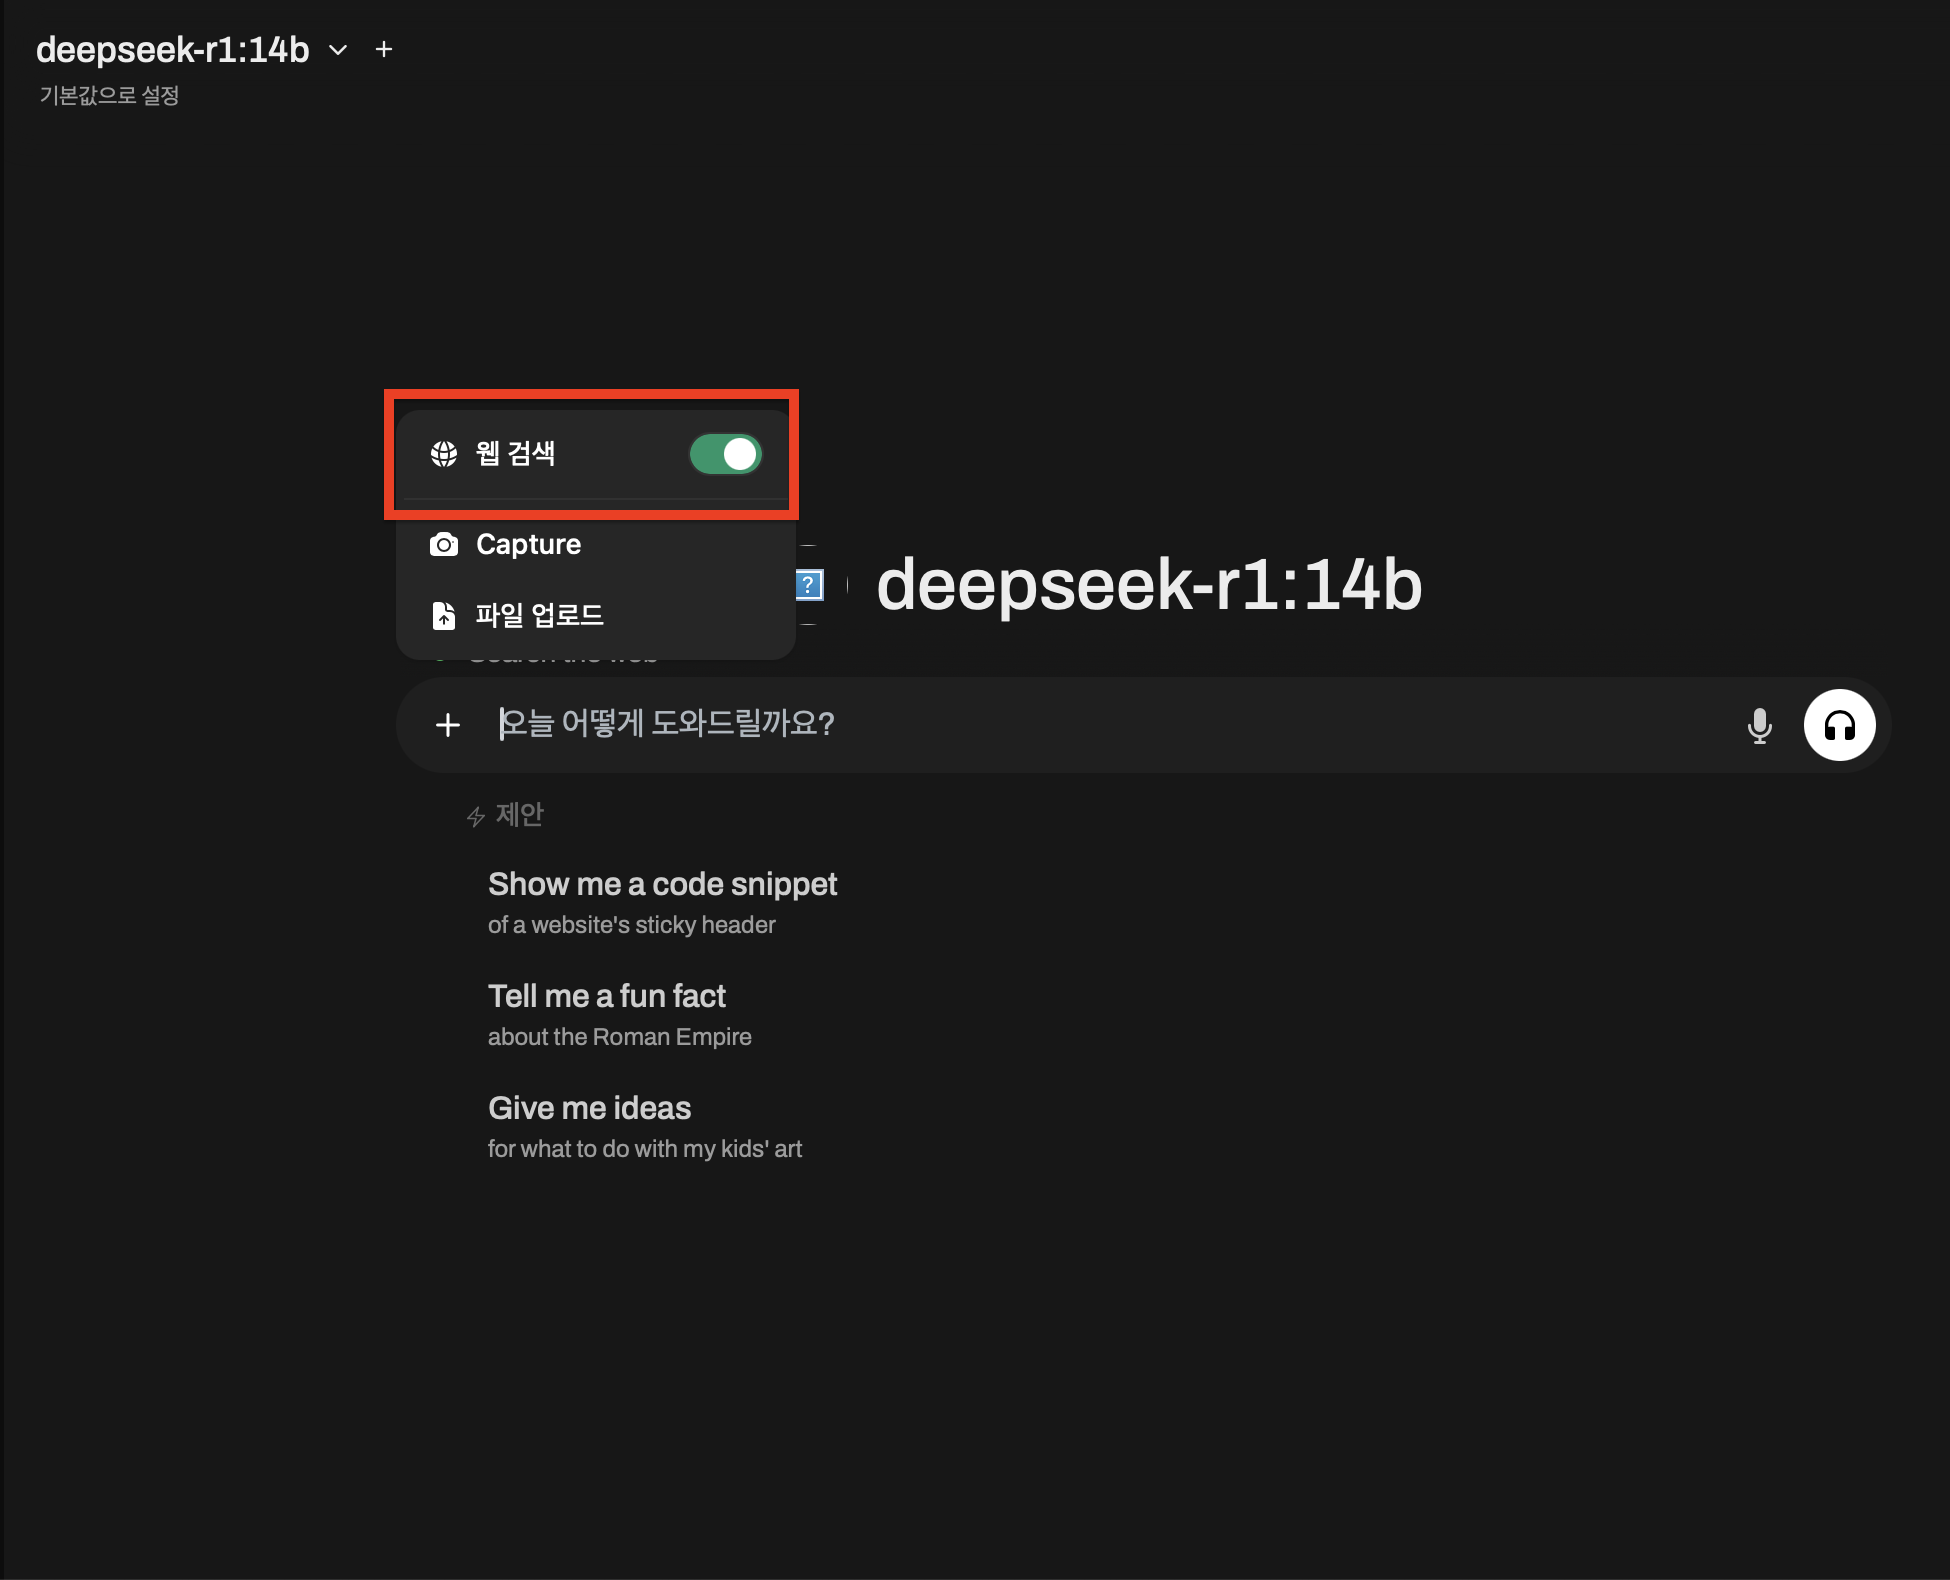This screenshot has width=1950, height=1580.
Task: Click the plus icon in the message box
Action: pyautogui.click(x=448, y=725)
